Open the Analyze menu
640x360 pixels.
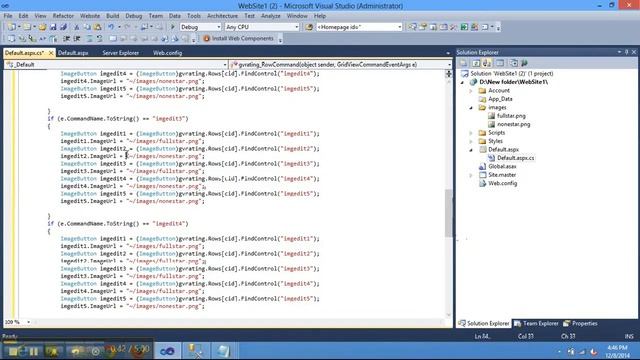pos(271,16)
